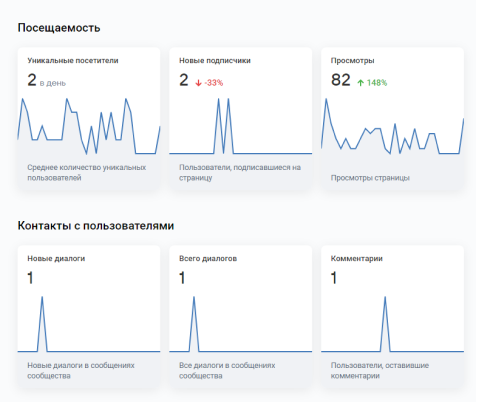Click the 'Просмотры страницы' description
This screenshot has width=481, height=402.
click(x=370, y=178)
